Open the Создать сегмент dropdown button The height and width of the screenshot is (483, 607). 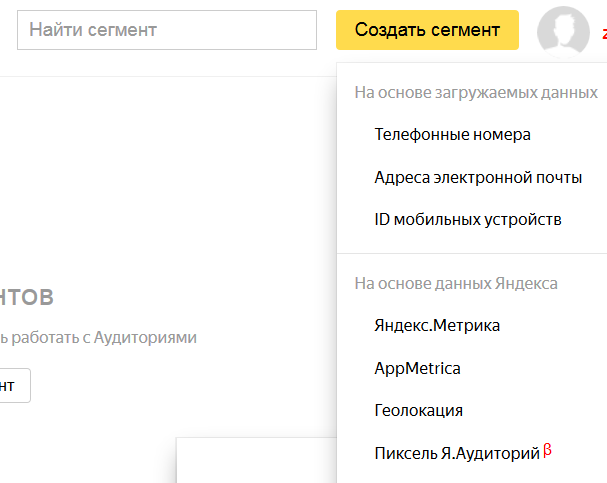click(427, 30)
